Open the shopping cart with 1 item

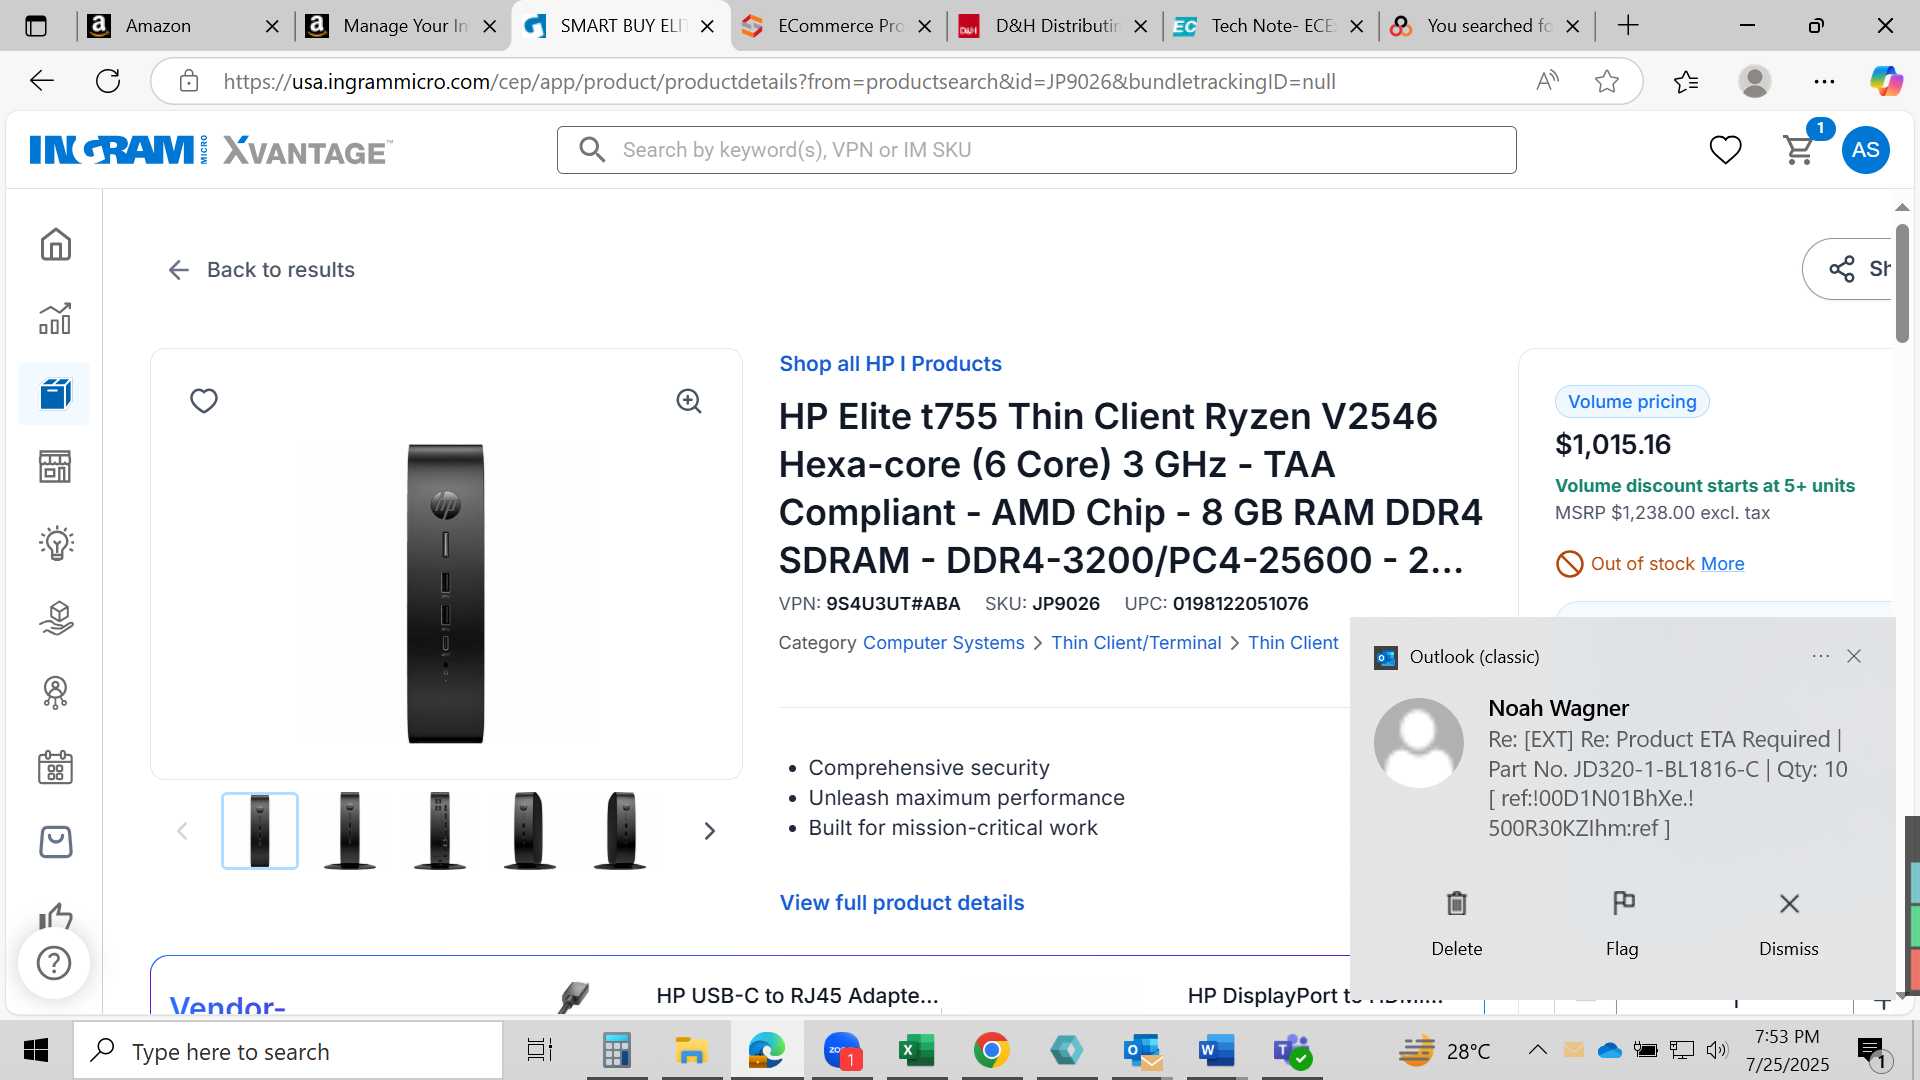[1801, 149]
